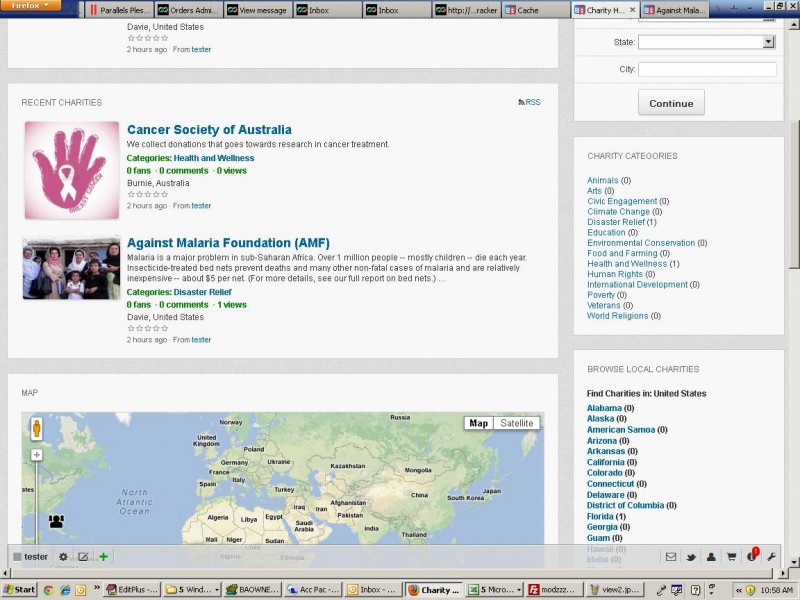Open the notifications icon with red badge
800x600 pixels.
pyautogui.click(x=752, y=555)
